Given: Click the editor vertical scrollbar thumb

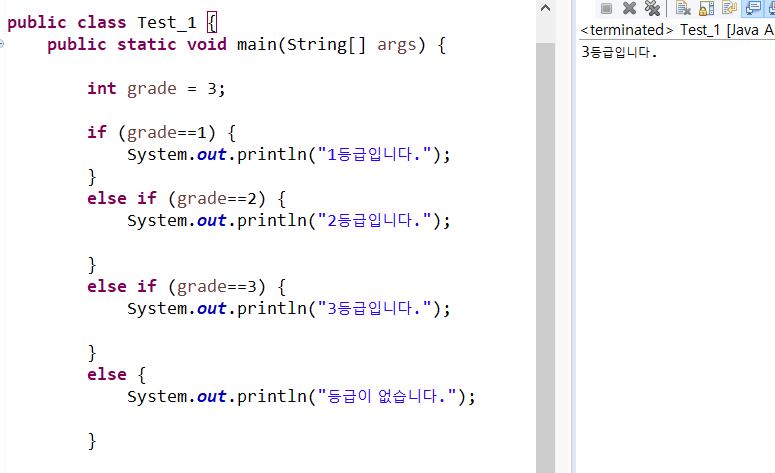Looking at the screenshot, I should coord(545,257).
